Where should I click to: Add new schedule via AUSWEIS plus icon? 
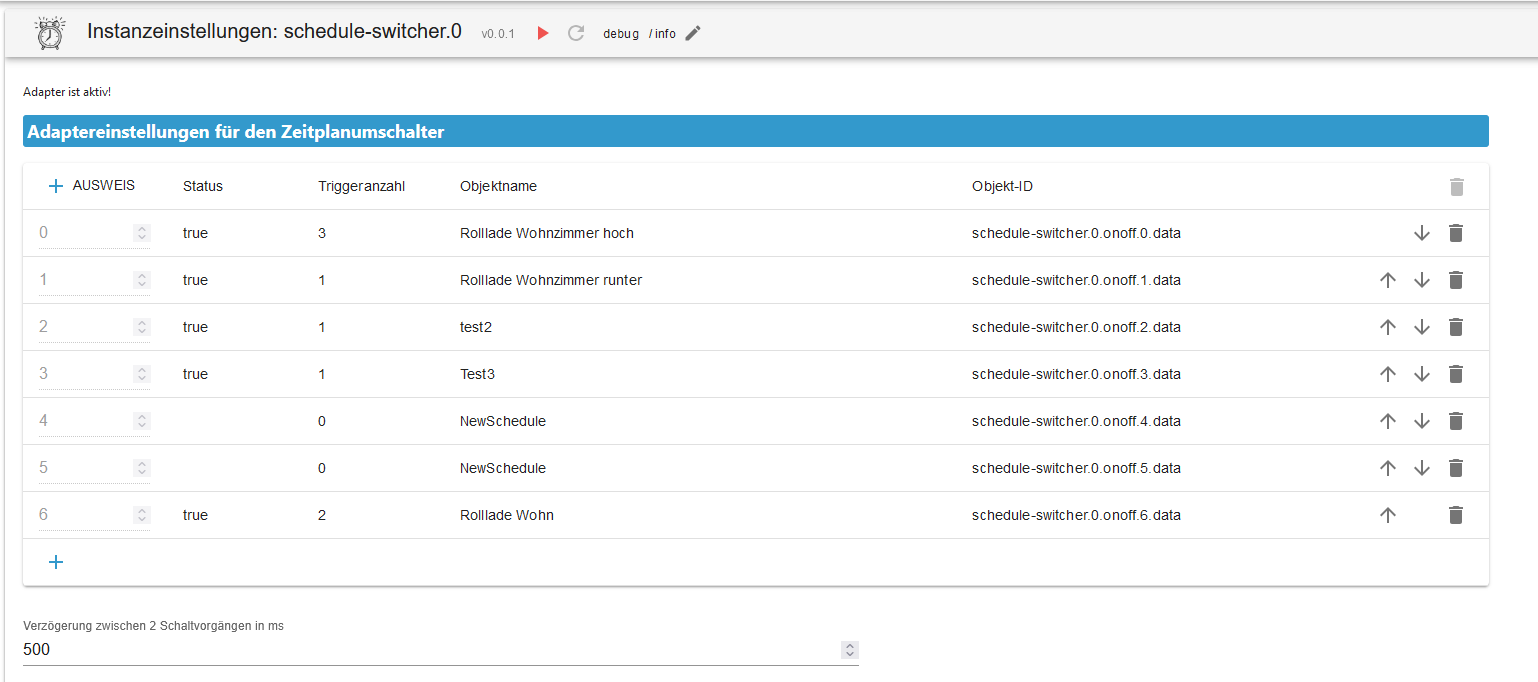(56, 186)
